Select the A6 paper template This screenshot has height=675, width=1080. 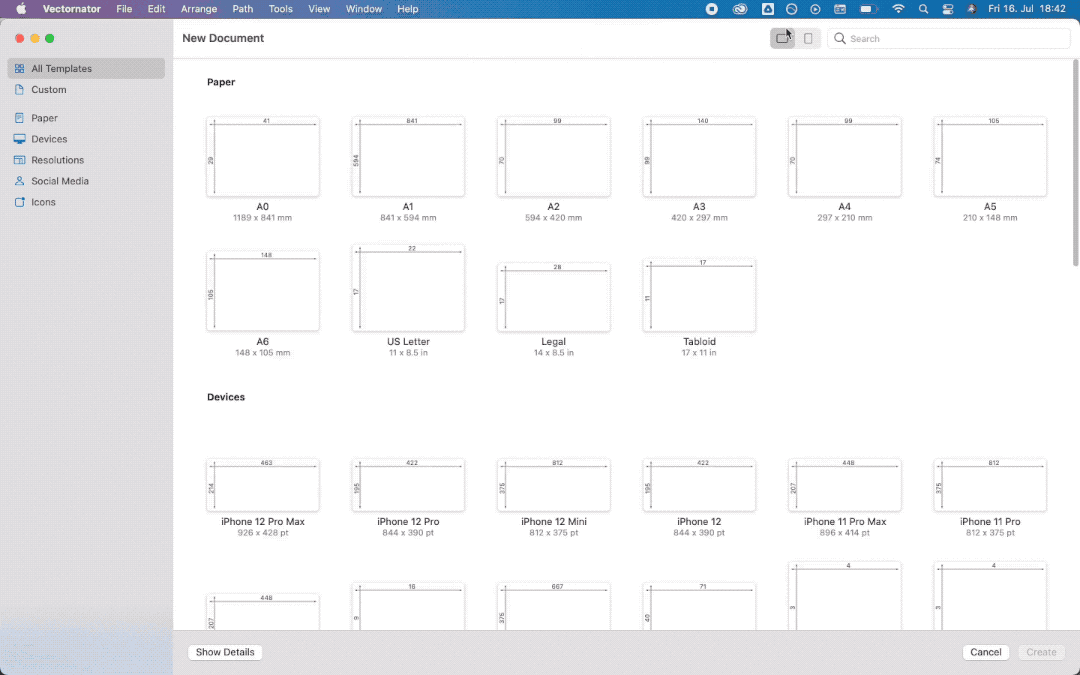(x=262, y=291)
